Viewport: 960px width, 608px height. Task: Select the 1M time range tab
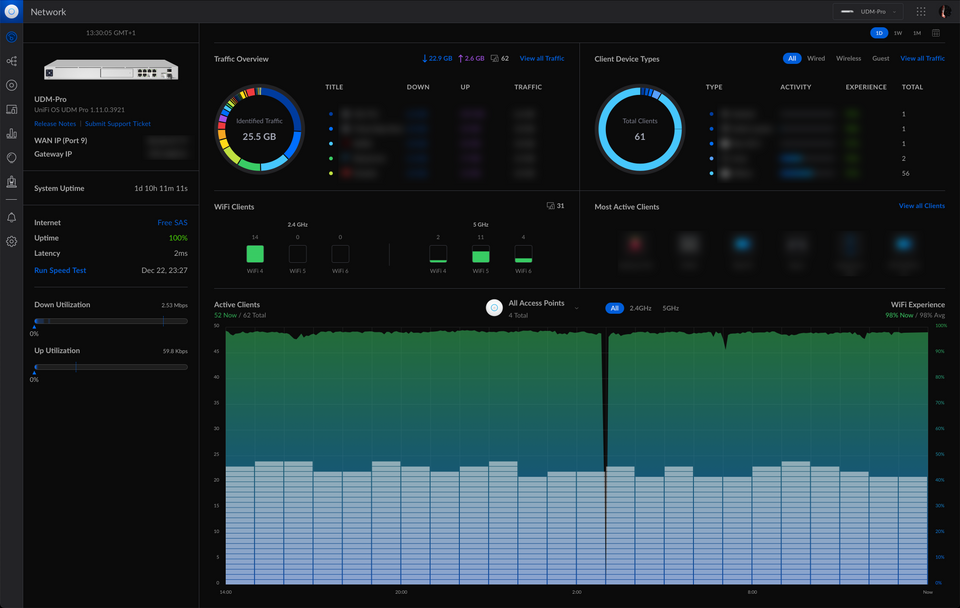[916, 33]
